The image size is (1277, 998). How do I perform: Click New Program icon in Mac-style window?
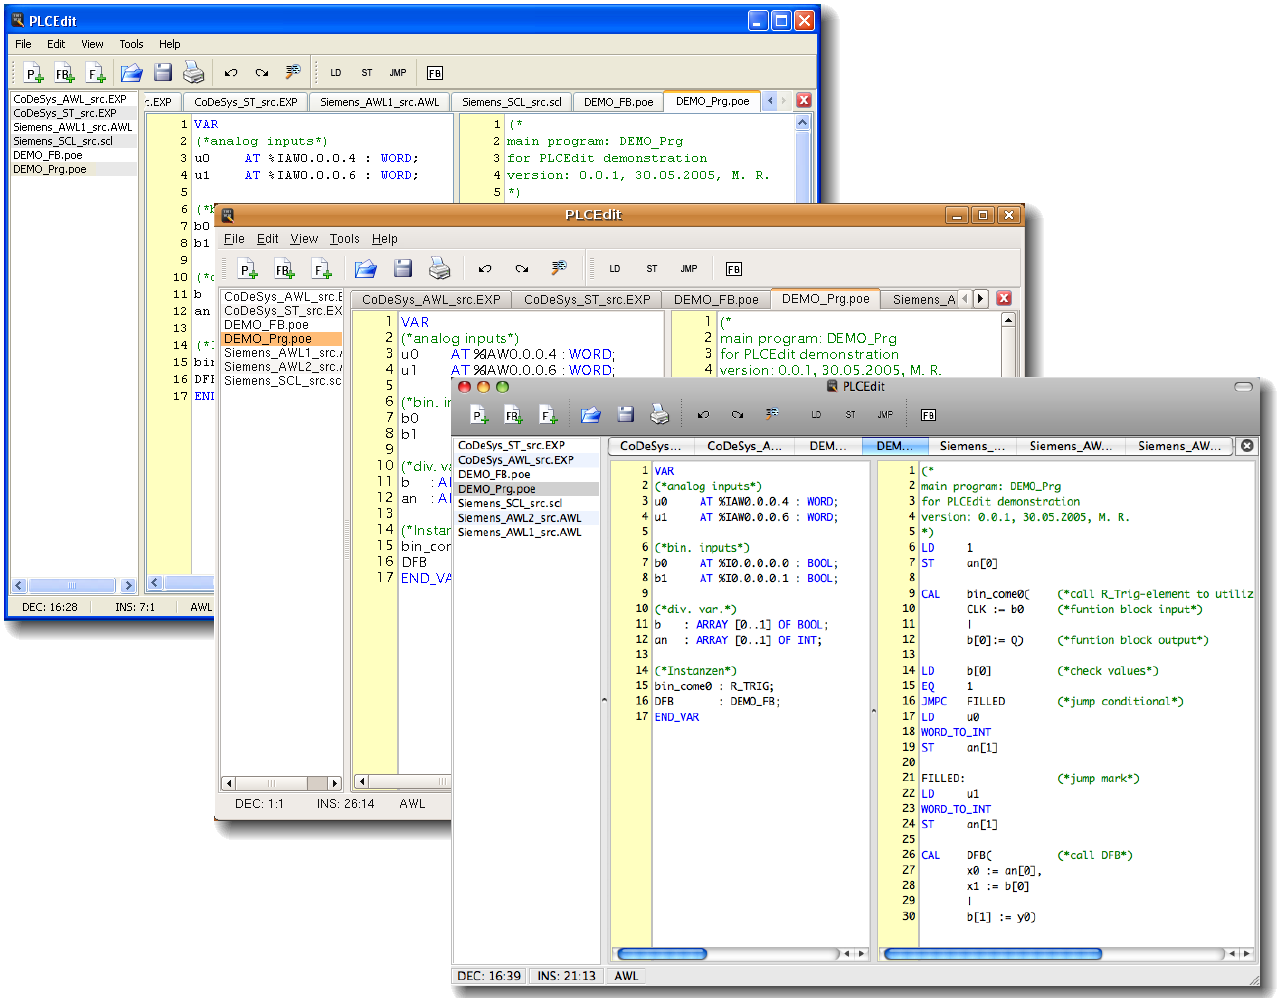tap(479, 415)
